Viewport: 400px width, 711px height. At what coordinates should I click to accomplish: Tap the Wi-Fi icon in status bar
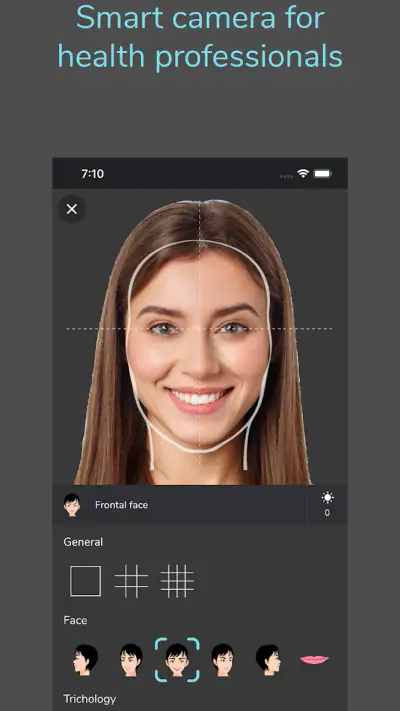pyautogui.click(x=303, y=173)
